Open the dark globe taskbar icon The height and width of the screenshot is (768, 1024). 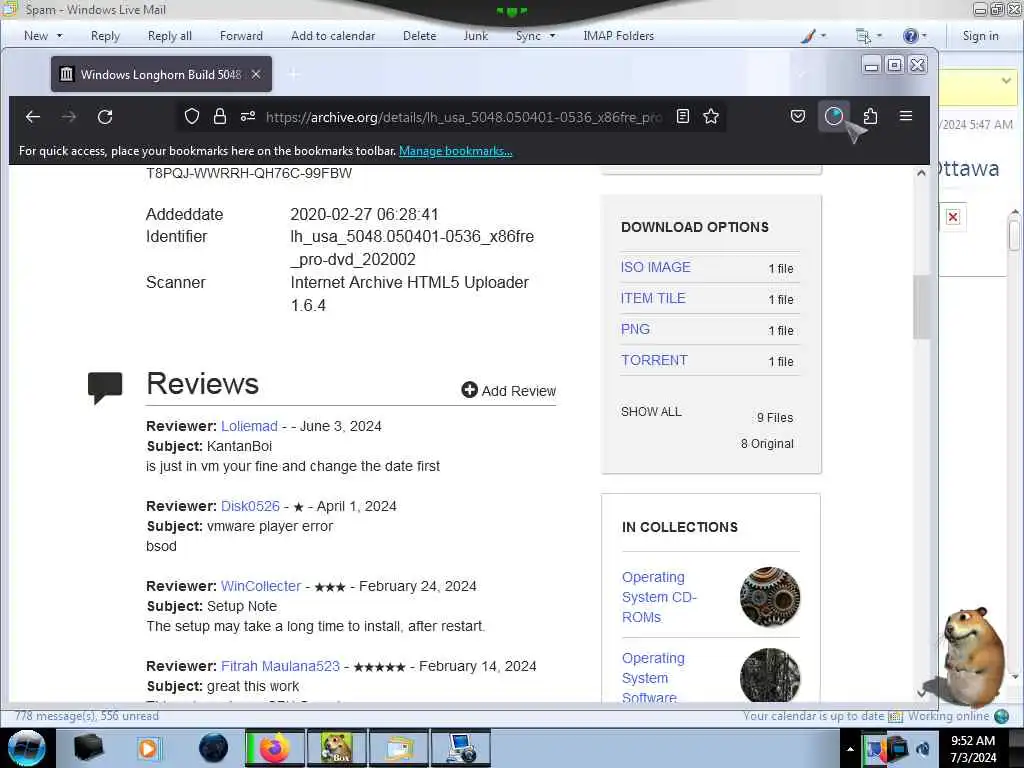click(213, 748)
